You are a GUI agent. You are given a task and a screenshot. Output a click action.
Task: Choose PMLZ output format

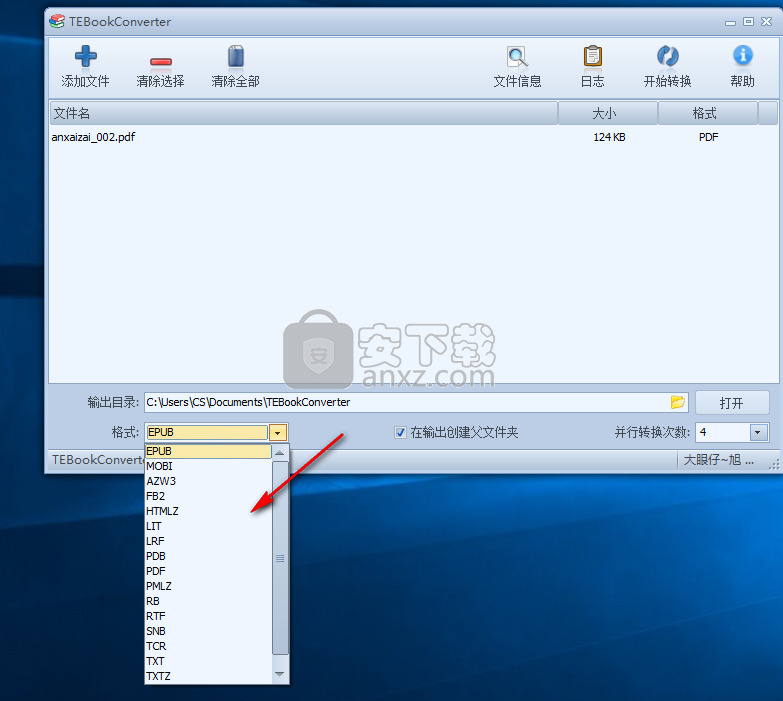pos(208,586)
